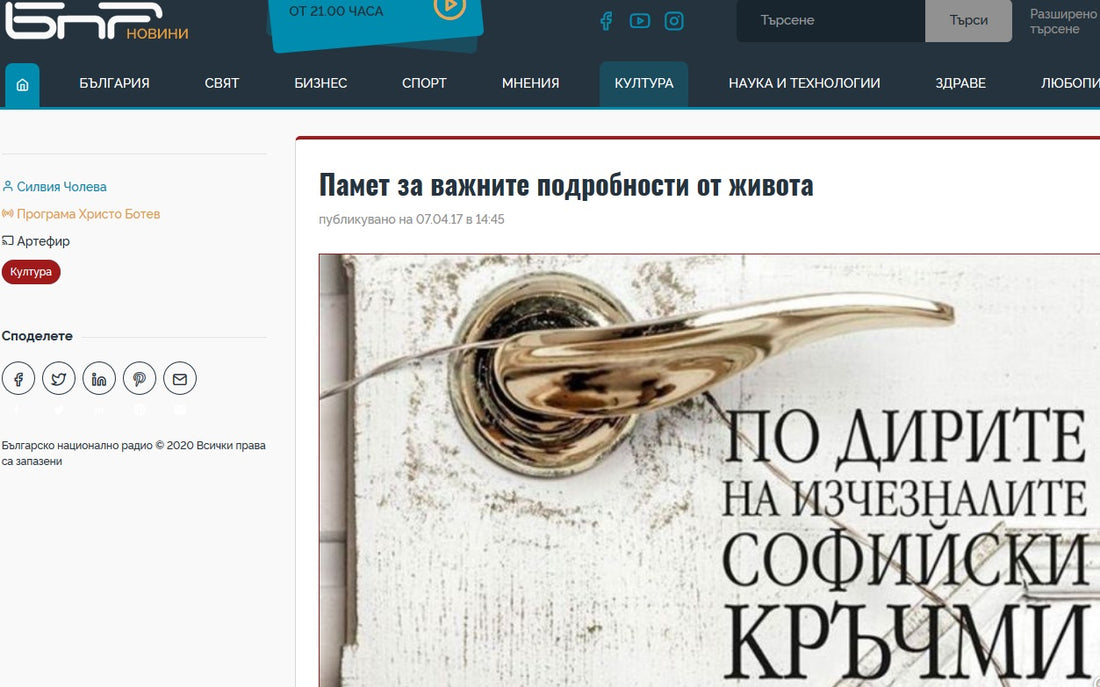The width and height of the screenshot is (1100, 687).
Task: Share article on Facebook
Action: (x=18, y=379)
